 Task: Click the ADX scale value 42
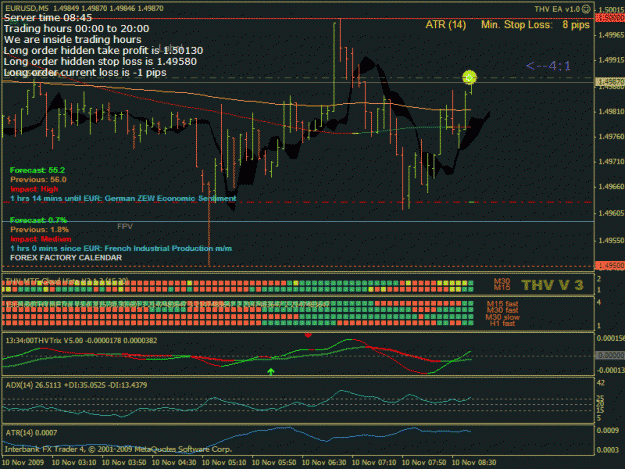tap(600, 383)
